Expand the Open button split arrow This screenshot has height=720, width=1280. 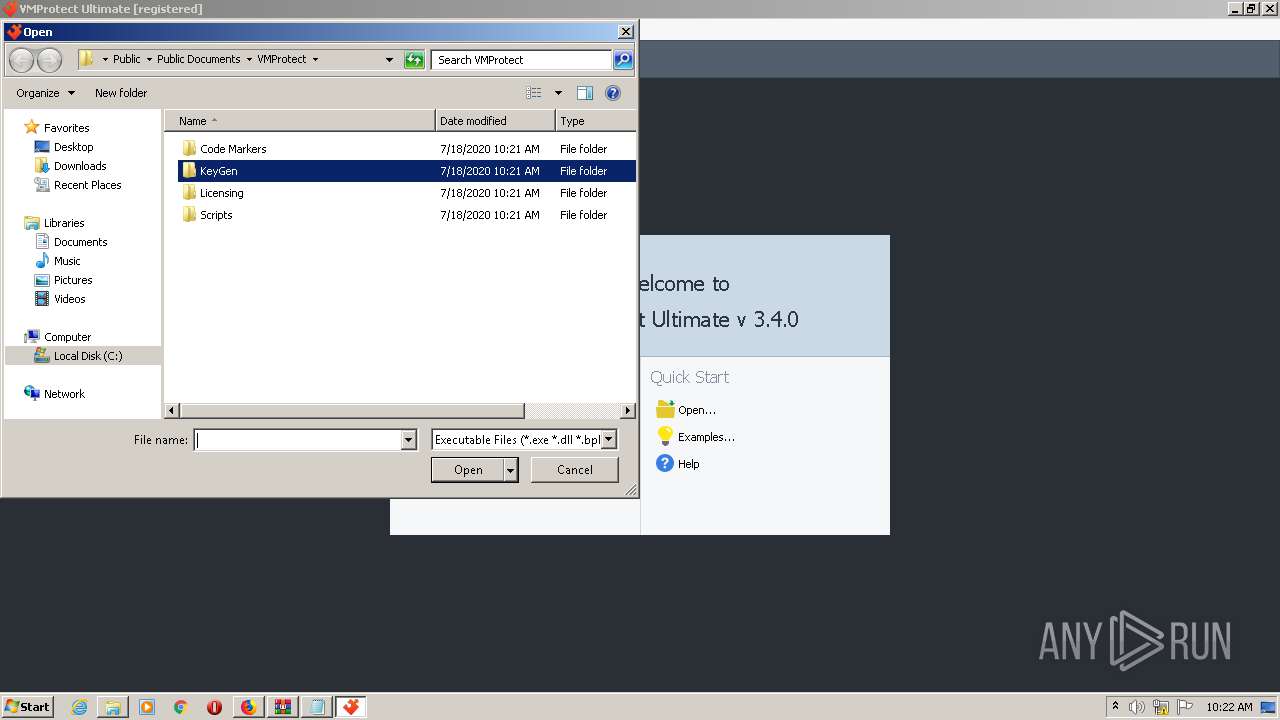tap(511, 470)
